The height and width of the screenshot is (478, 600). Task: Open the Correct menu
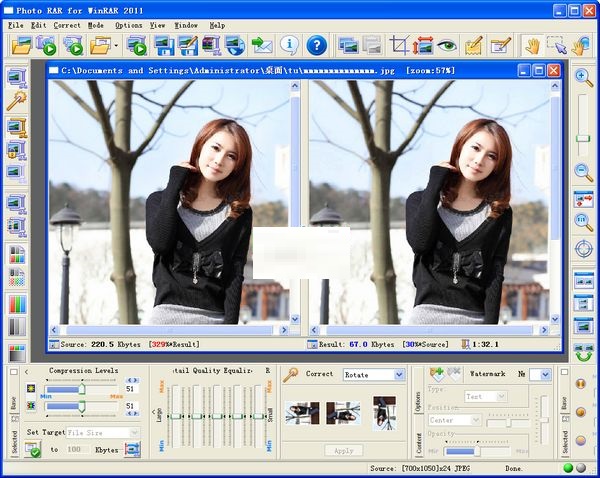click(x=67, y=24)
